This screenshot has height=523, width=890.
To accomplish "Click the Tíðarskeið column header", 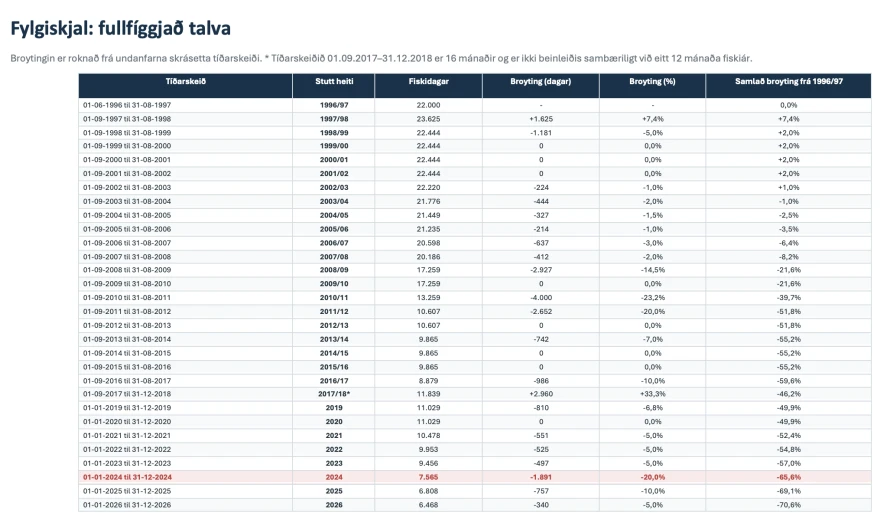I will click(186, 81).
